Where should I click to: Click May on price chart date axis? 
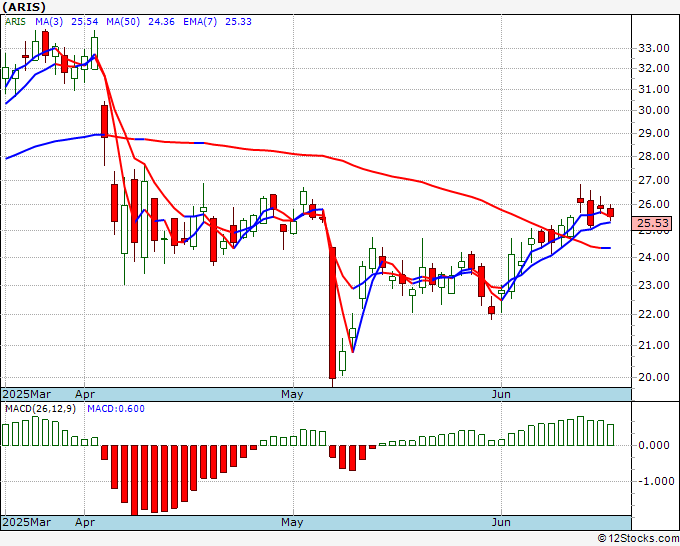[292, 394]
